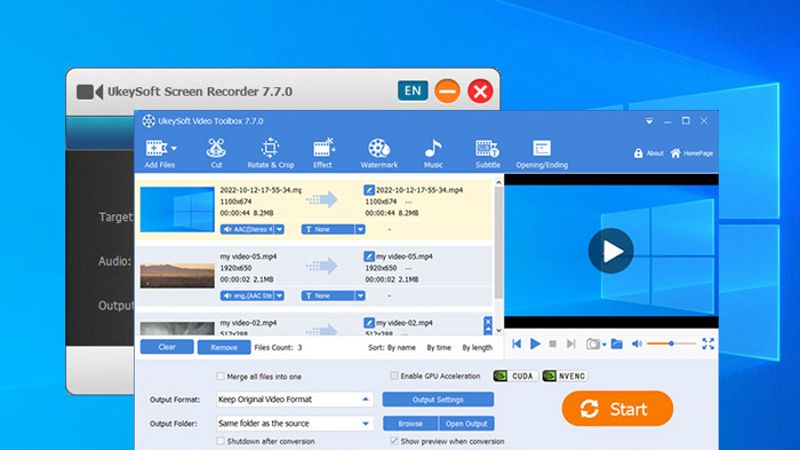Take a snapshot with the camera icon
This screenshot has height=450, width=800.
[x=592, y=344]
